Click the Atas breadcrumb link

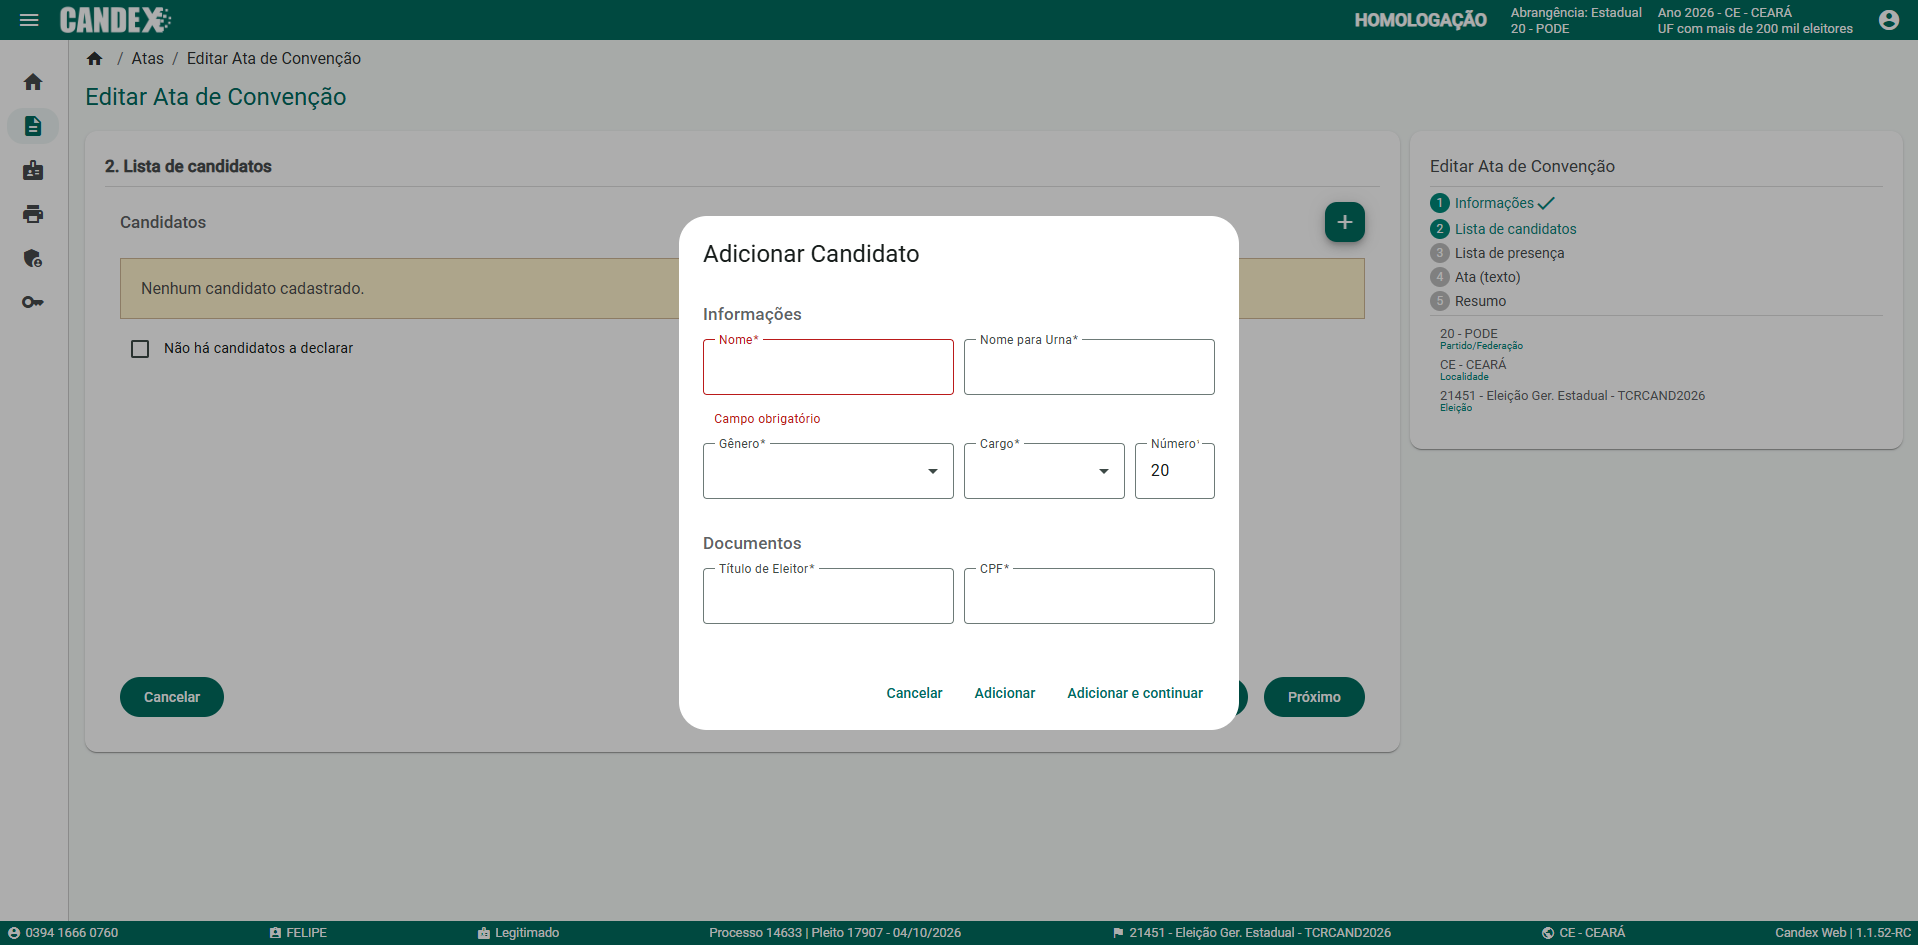pyautogui.click(x=148, y=59)
